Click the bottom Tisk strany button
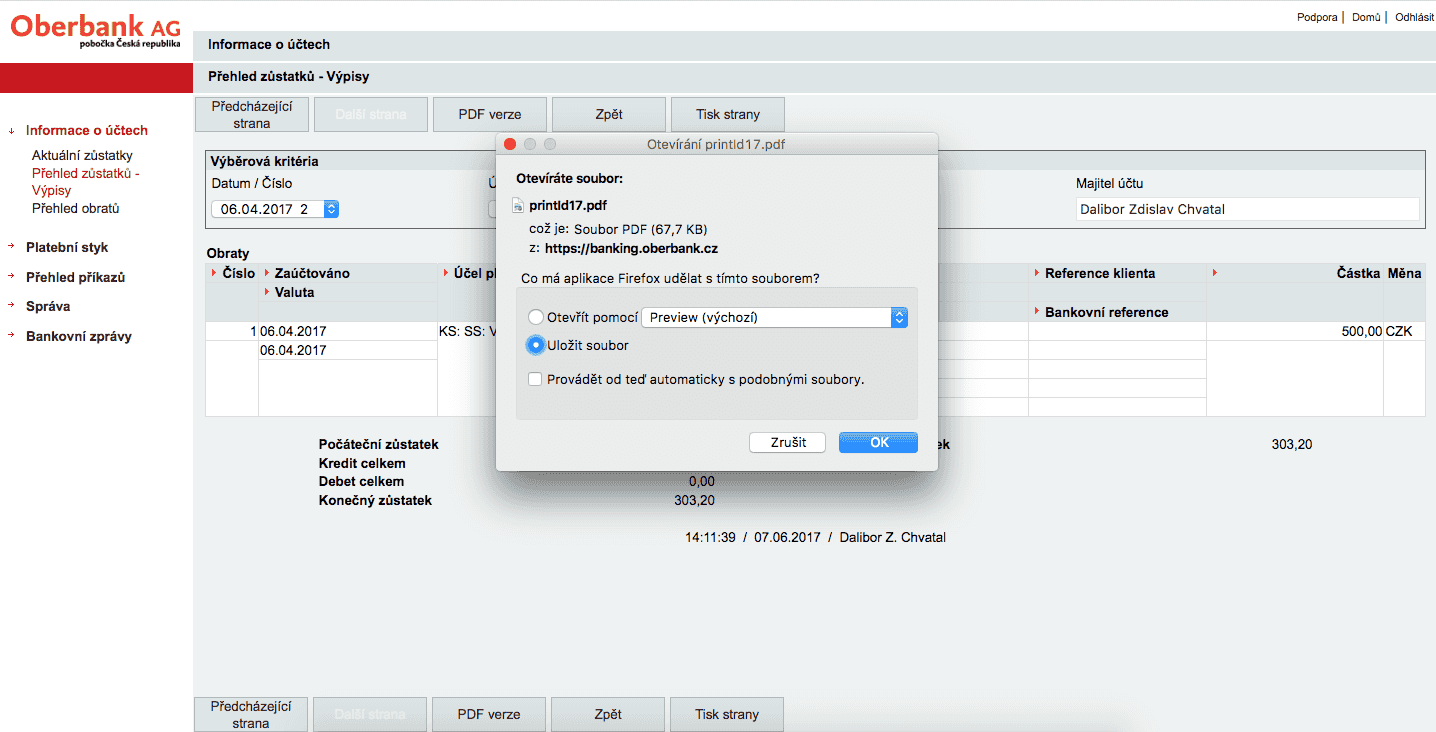This screenshot has width=1436, height=732. click(x=727, y=714)
